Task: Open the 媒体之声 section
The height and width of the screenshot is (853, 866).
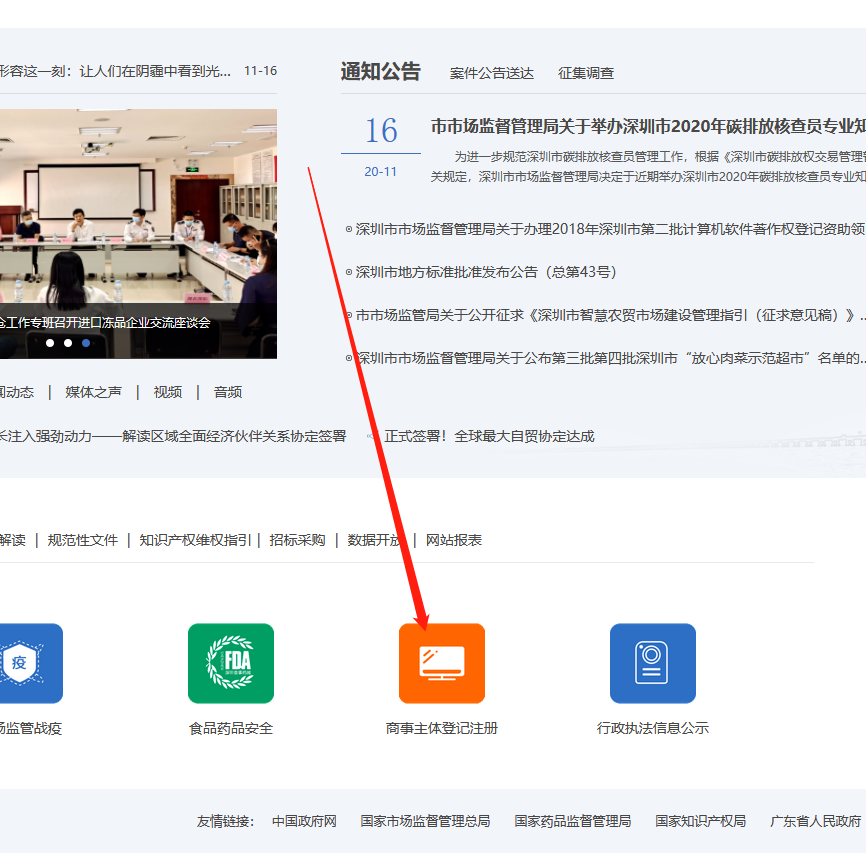Action: 93,391
